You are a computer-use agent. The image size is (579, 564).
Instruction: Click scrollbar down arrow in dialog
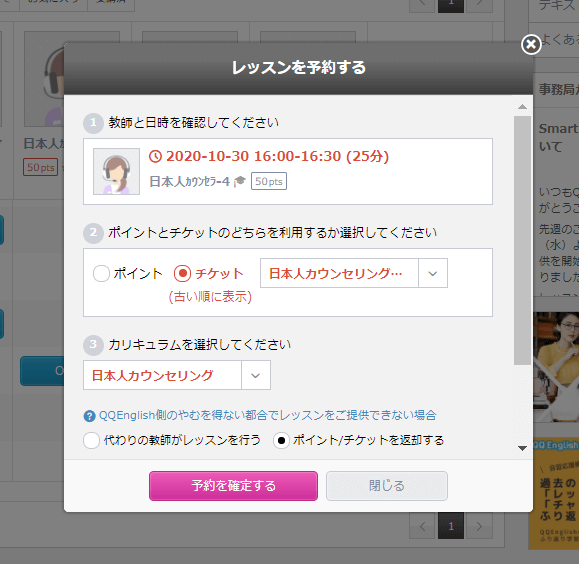(x=522, y=448)
